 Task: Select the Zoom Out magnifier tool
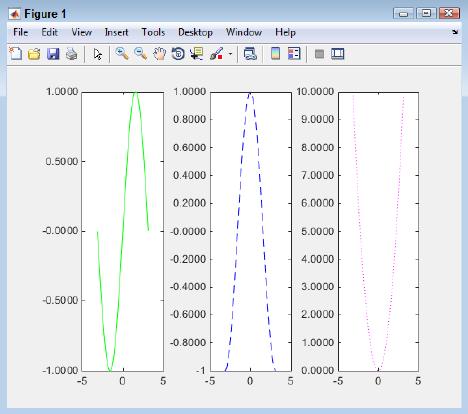click(x=140, y=53)
